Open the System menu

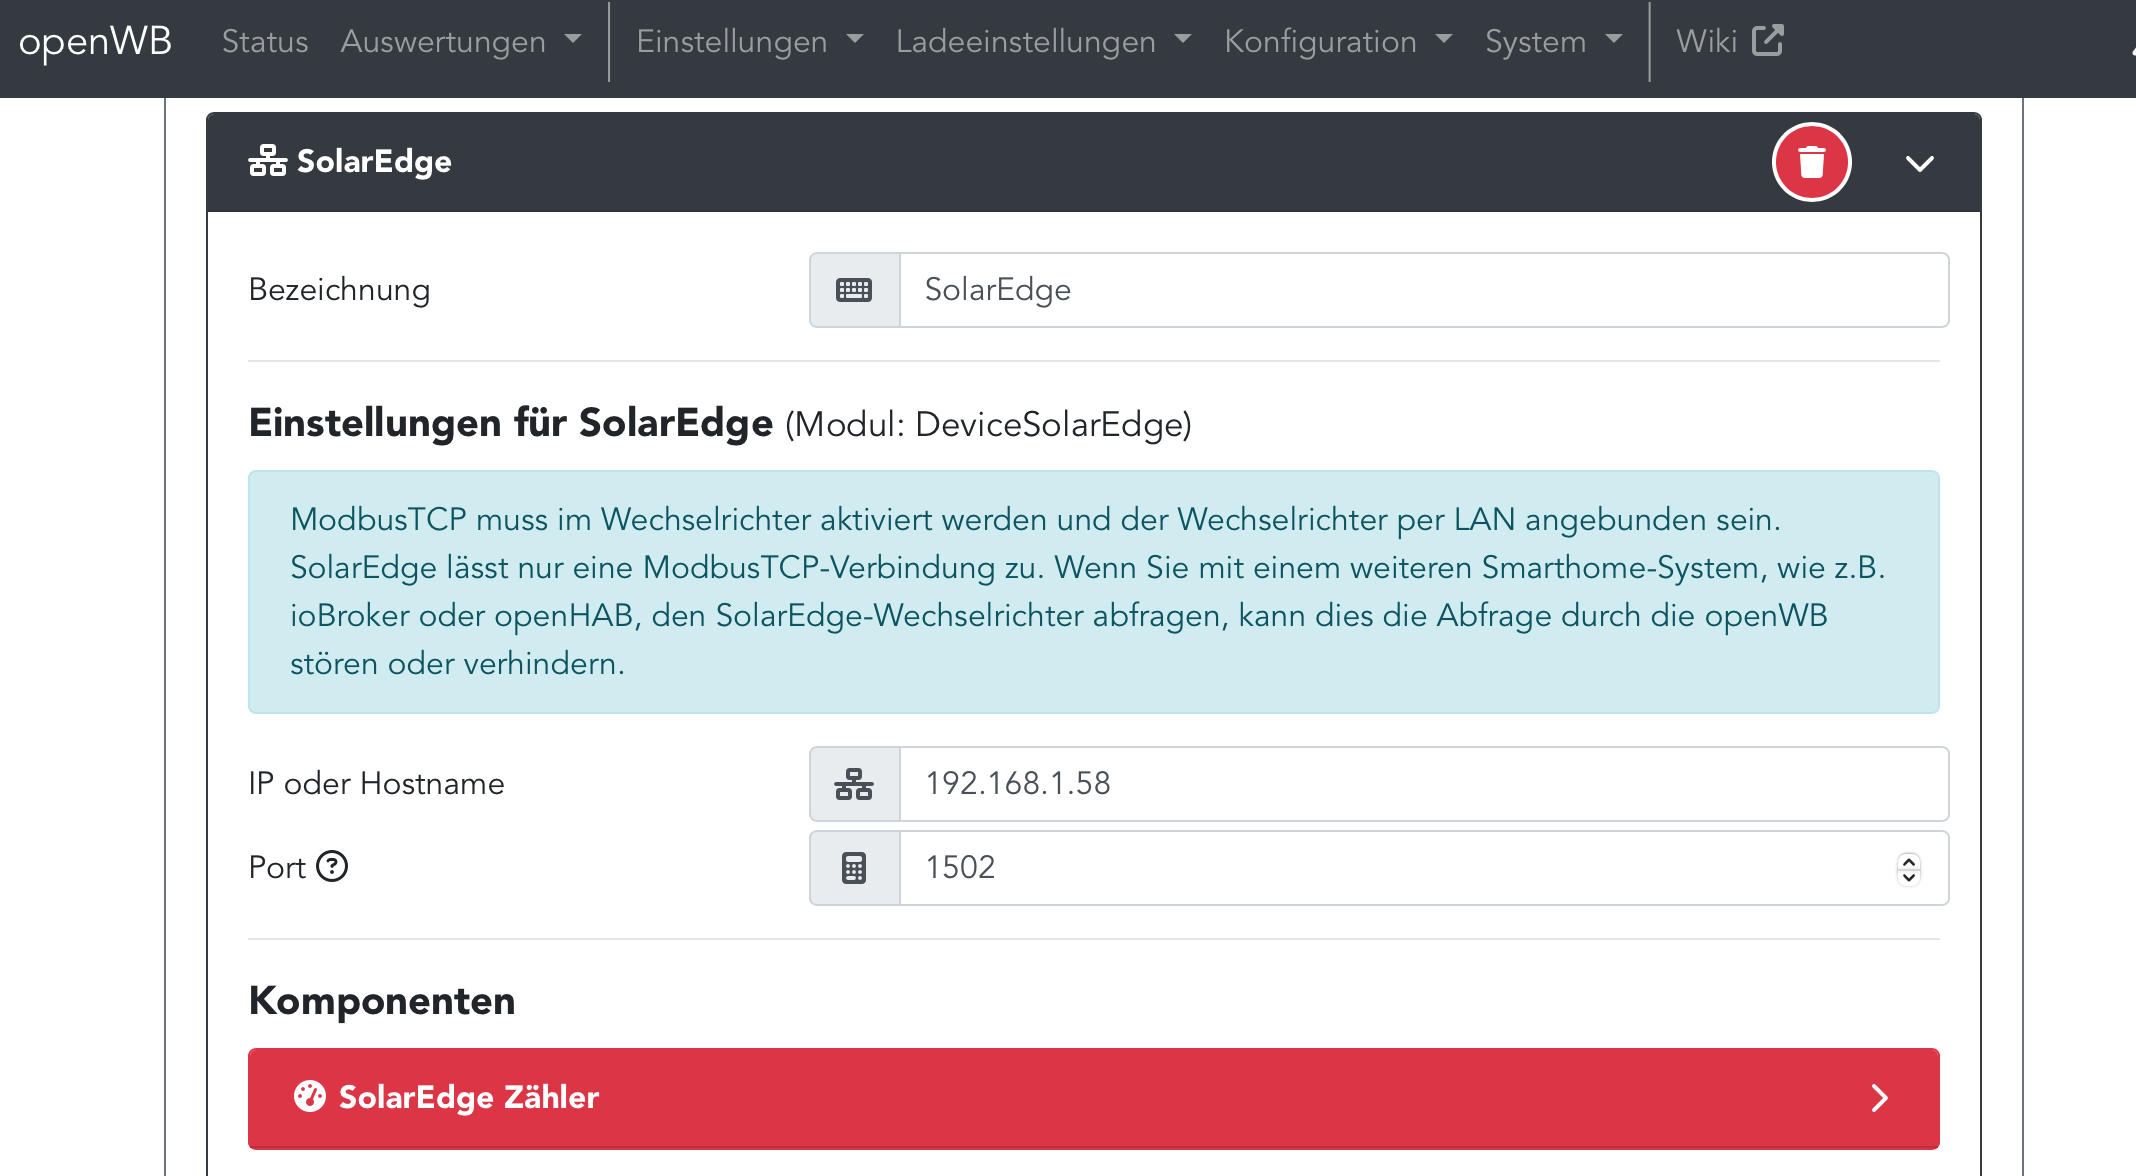point(1552,41)
